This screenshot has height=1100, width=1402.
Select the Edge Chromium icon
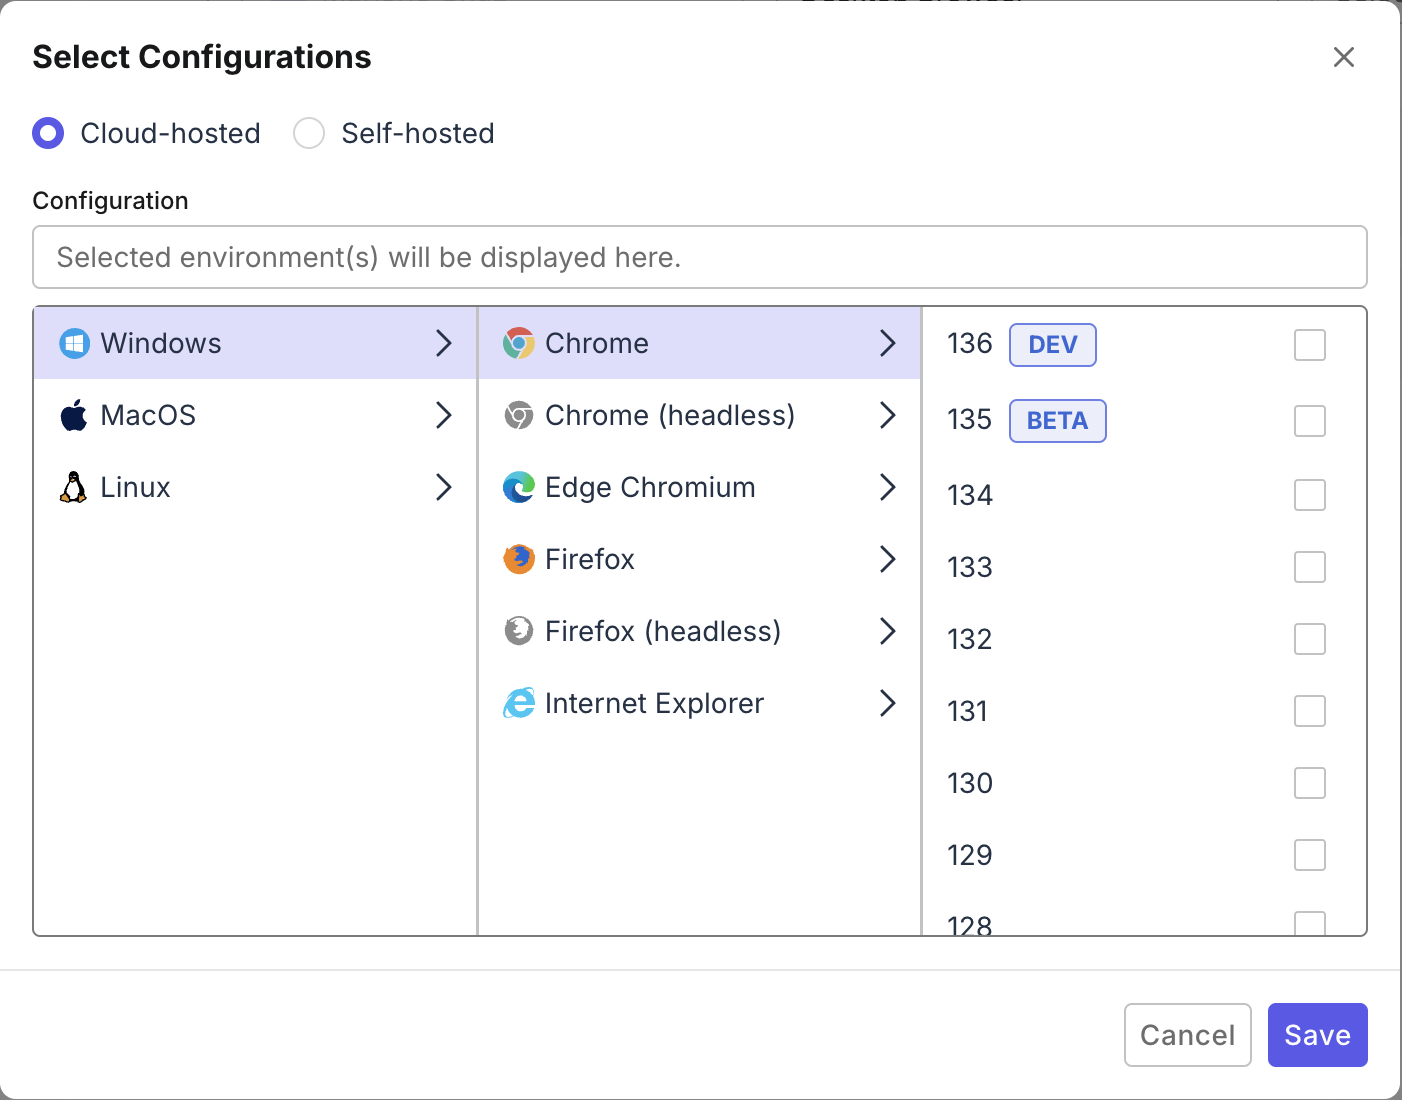(519, 487)
